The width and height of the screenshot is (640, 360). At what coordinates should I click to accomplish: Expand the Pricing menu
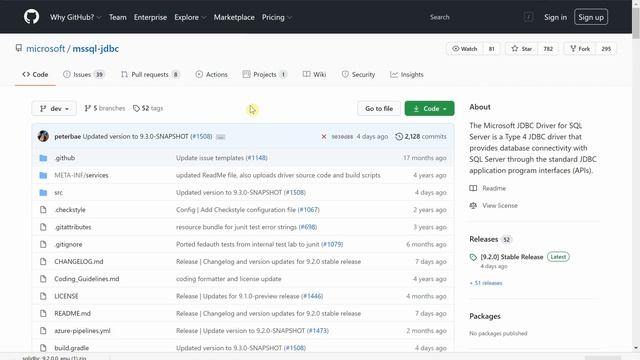pyautogui.click(x=276, y=17)
